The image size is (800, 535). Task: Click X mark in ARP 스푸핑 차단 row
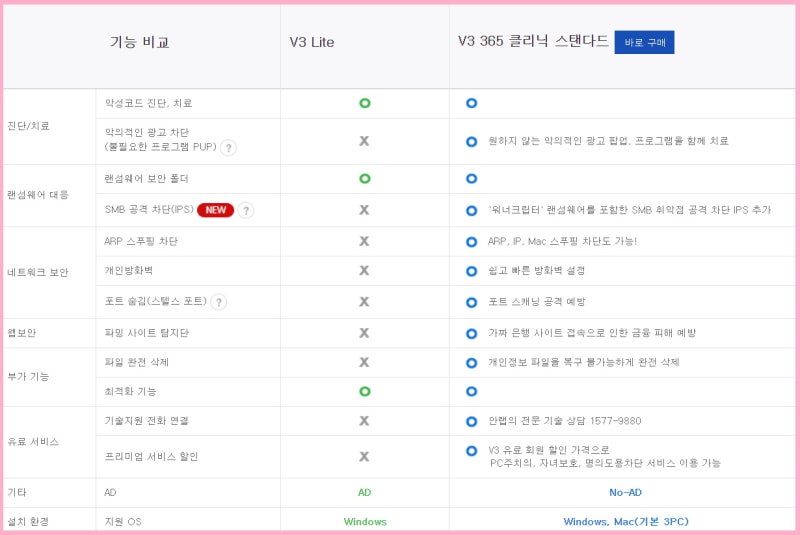tap(364, 241)
